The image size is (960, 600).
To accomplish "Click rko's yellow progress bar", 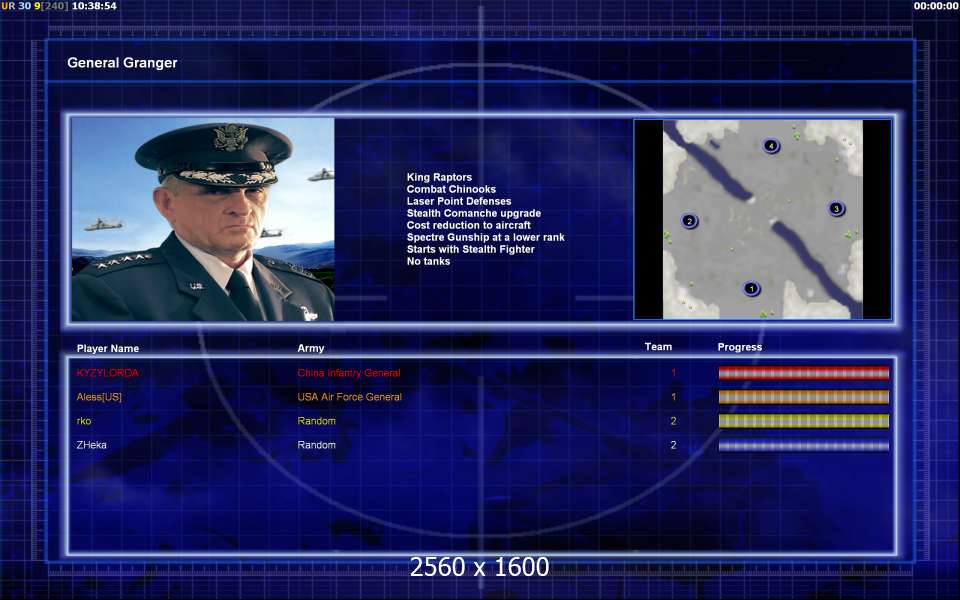I will point(803,421).
